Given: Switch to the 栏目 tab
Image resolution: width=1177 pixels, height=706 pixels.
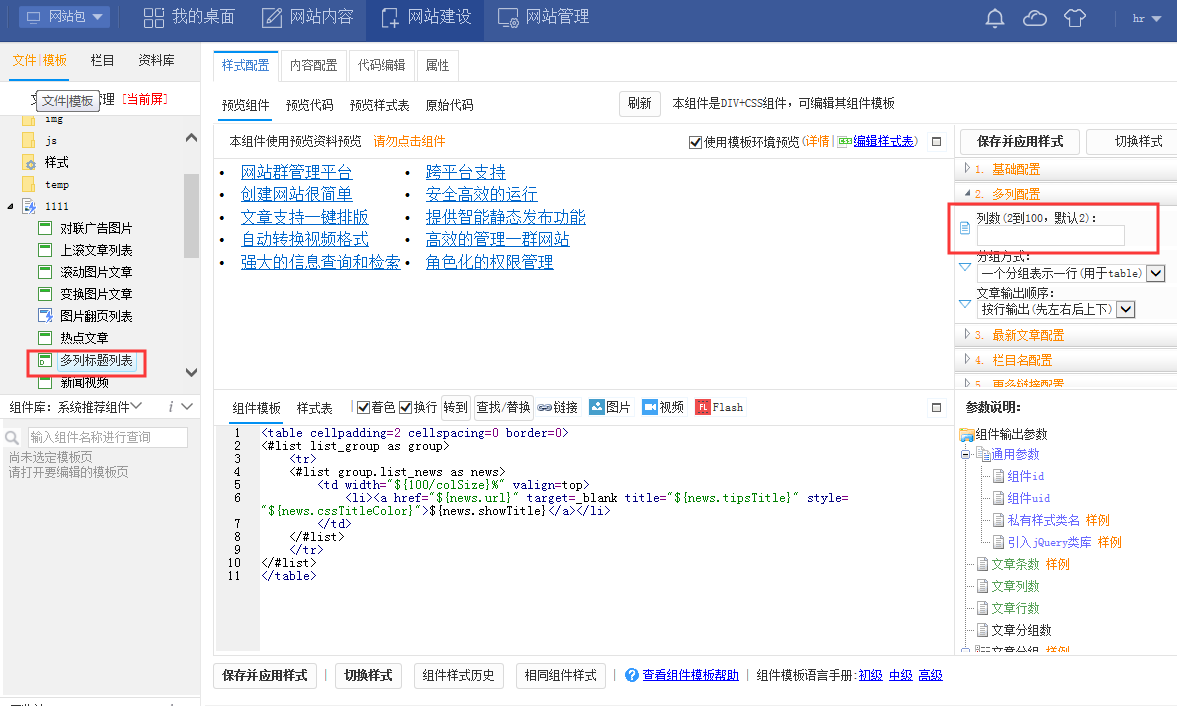Looking at the screenshot, I should [102, 61].
